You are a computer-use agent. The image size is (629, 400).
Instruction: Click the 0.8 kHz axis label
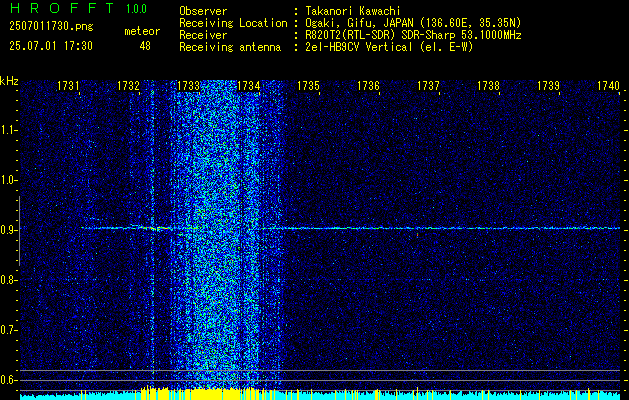(8, 280)
